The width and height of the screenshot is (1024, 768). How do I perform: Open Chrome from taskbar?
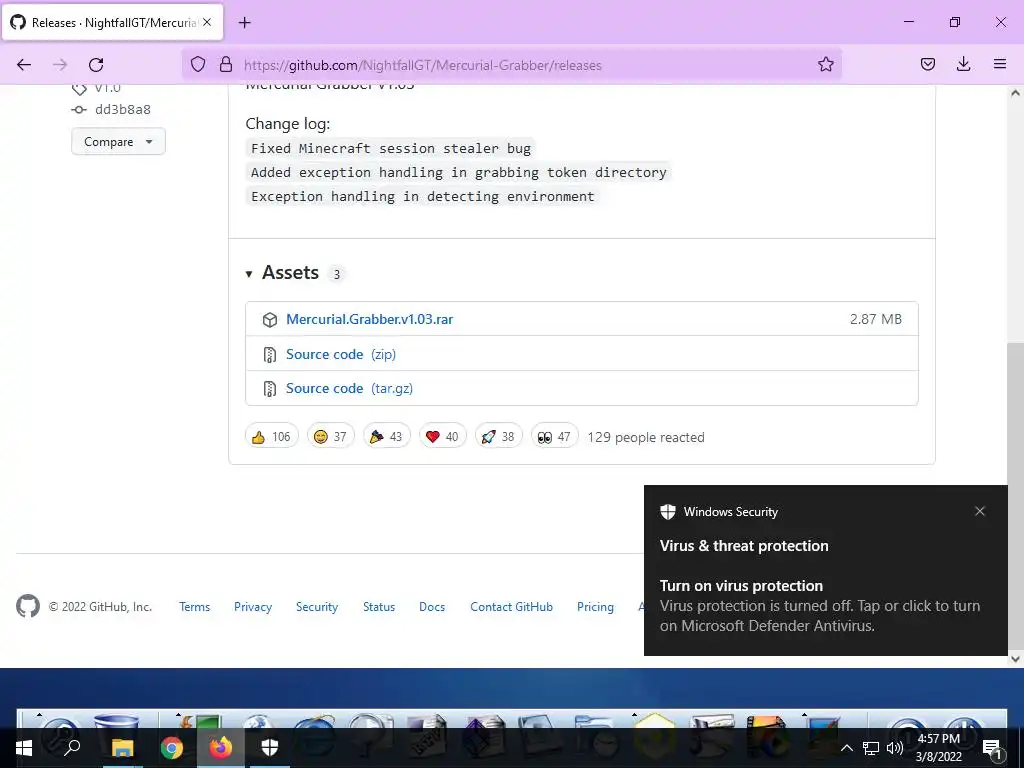(x=172, y=748)
